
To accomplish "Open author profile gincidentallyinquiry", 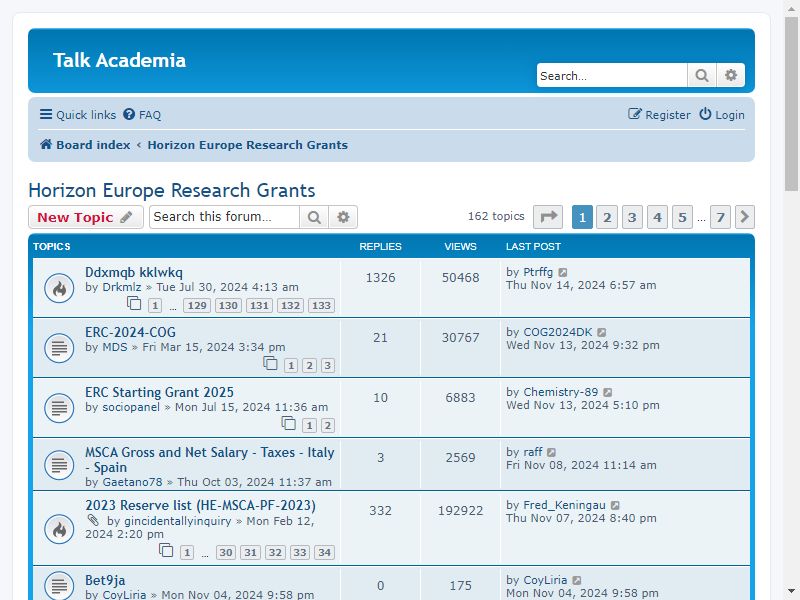I will [178, 521].
